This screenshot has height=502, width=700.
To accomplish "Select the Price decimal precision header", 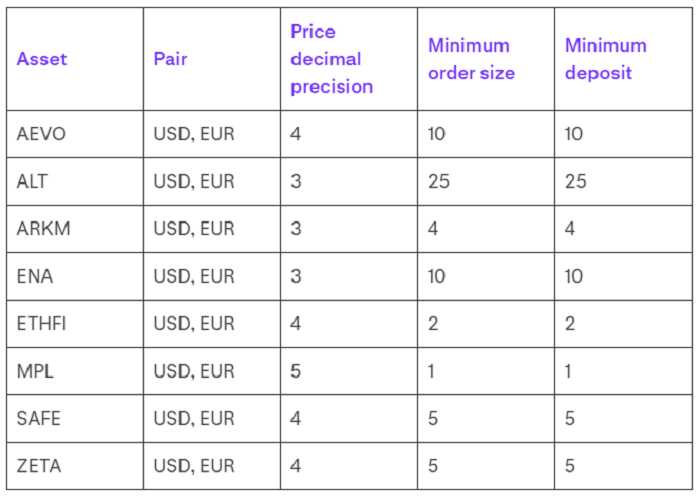I will coord(331,59).
